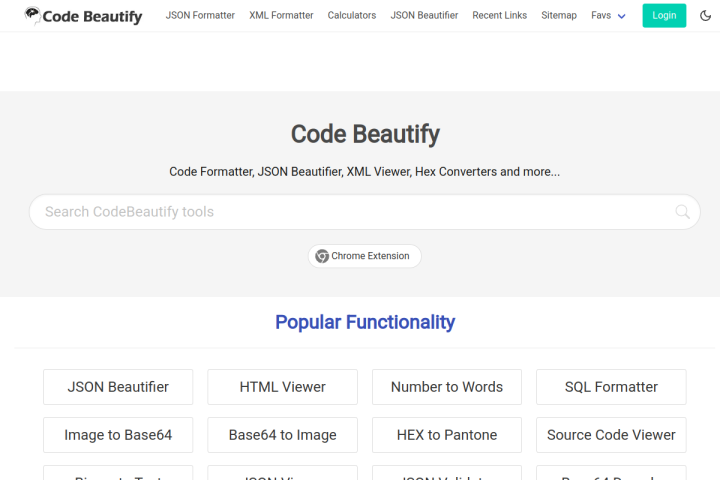Open the Recent Links nav item
Viewport: 720px width, 480px height.
pyautogui.click(x=500, y=16)
